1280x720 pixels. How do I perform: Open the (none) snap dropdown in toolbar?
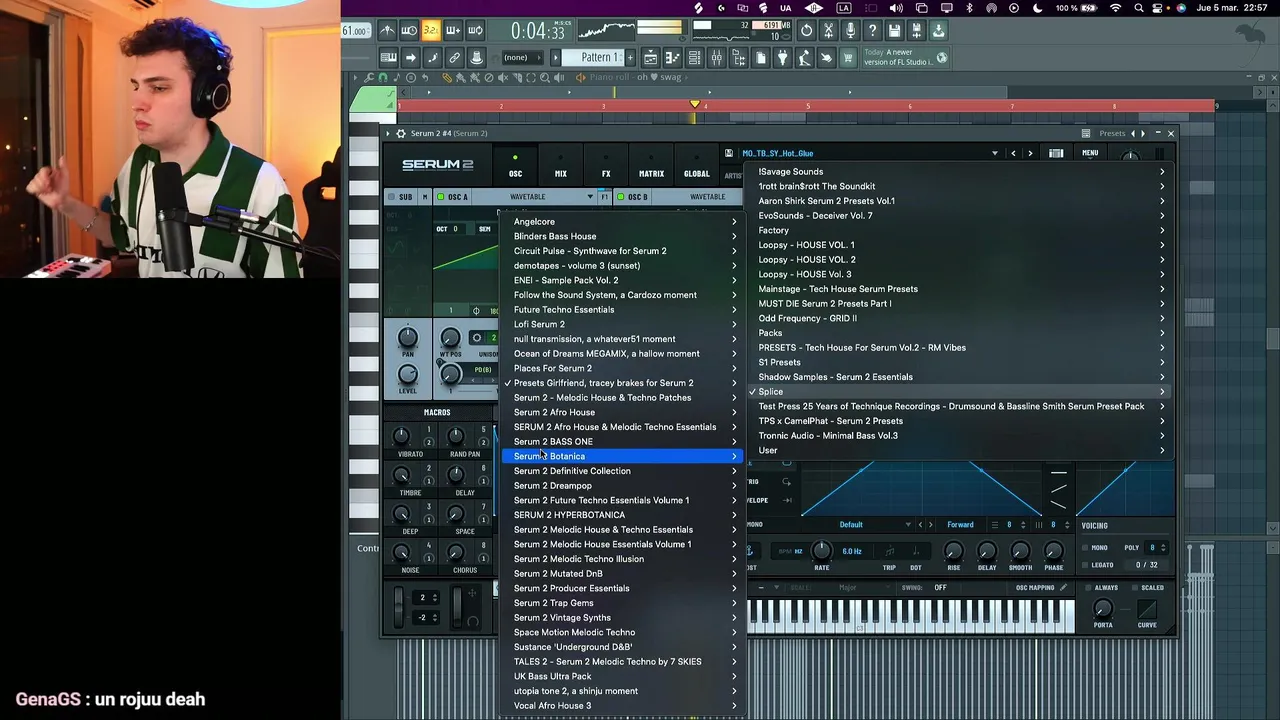point(521,57)
